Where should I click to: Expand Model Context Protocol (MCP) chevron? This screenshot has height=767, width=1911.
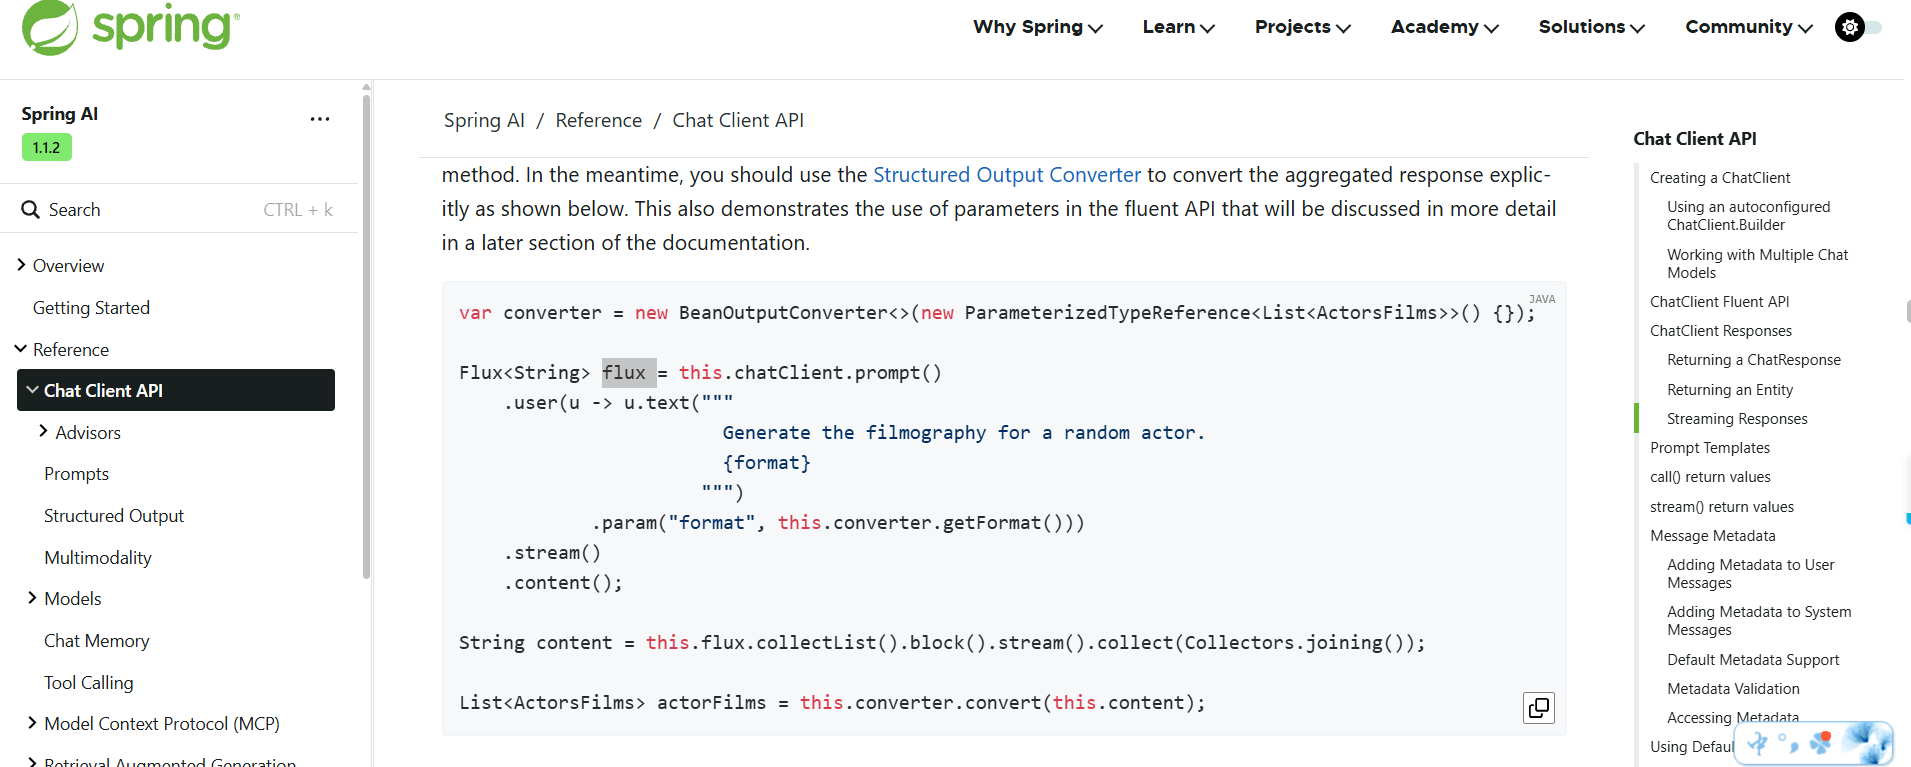(x=32, y=723)
